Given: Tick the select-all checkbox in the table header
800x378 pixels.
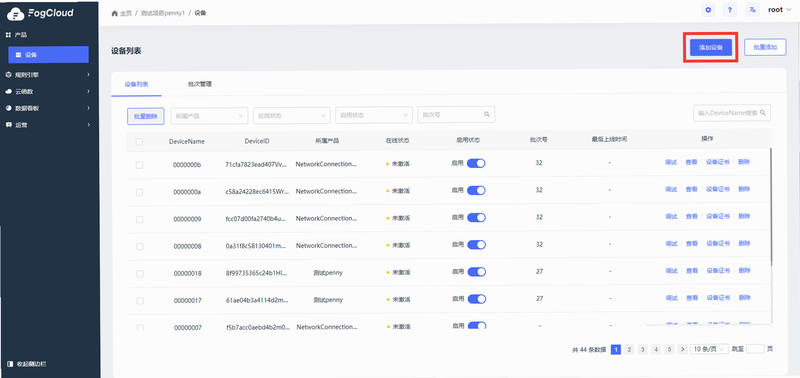Looking at the screenshot, I should pyautogui.click(x=139, y=142).
